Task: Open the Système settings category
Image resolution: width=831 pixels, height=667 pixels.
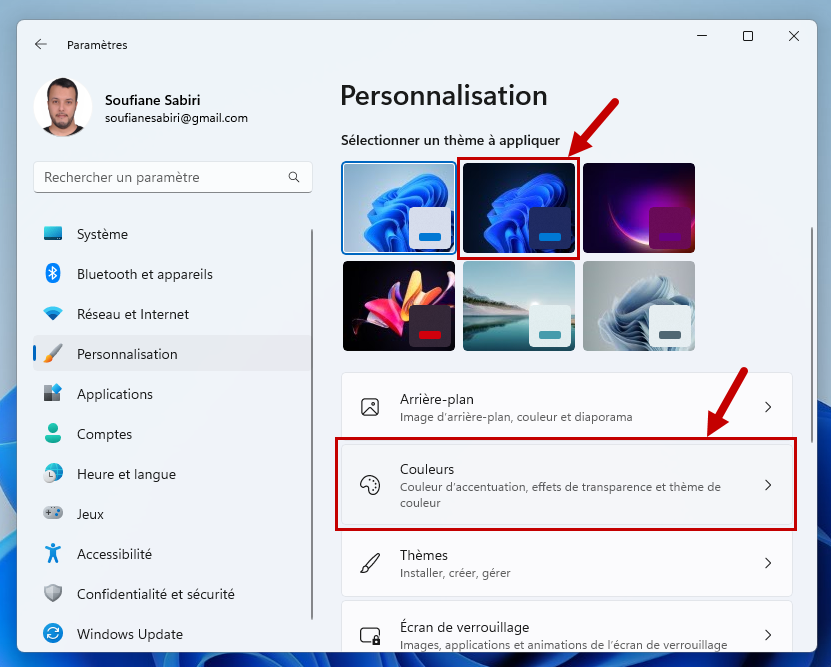Action: 172,234
